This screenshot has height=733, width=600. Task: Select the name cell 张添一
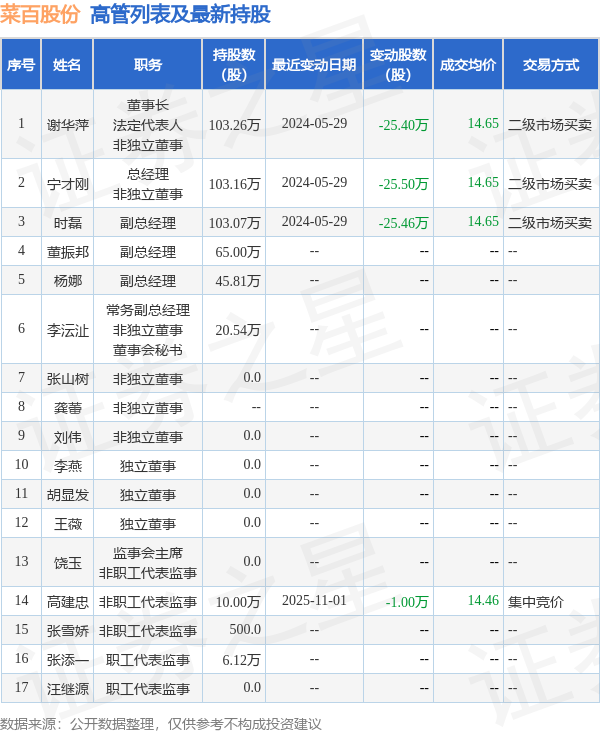[68, 660]
